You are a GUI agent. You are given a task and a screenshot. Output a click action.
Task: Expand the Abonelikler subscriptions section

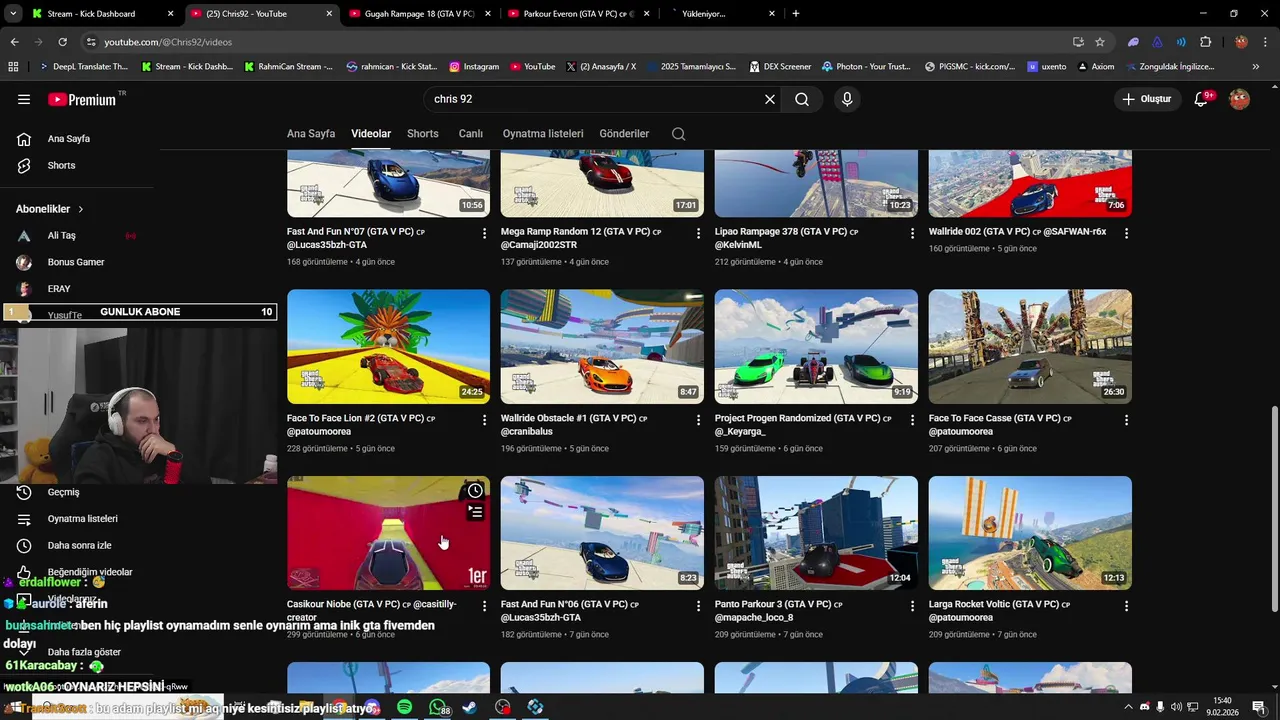coord(50,209)
